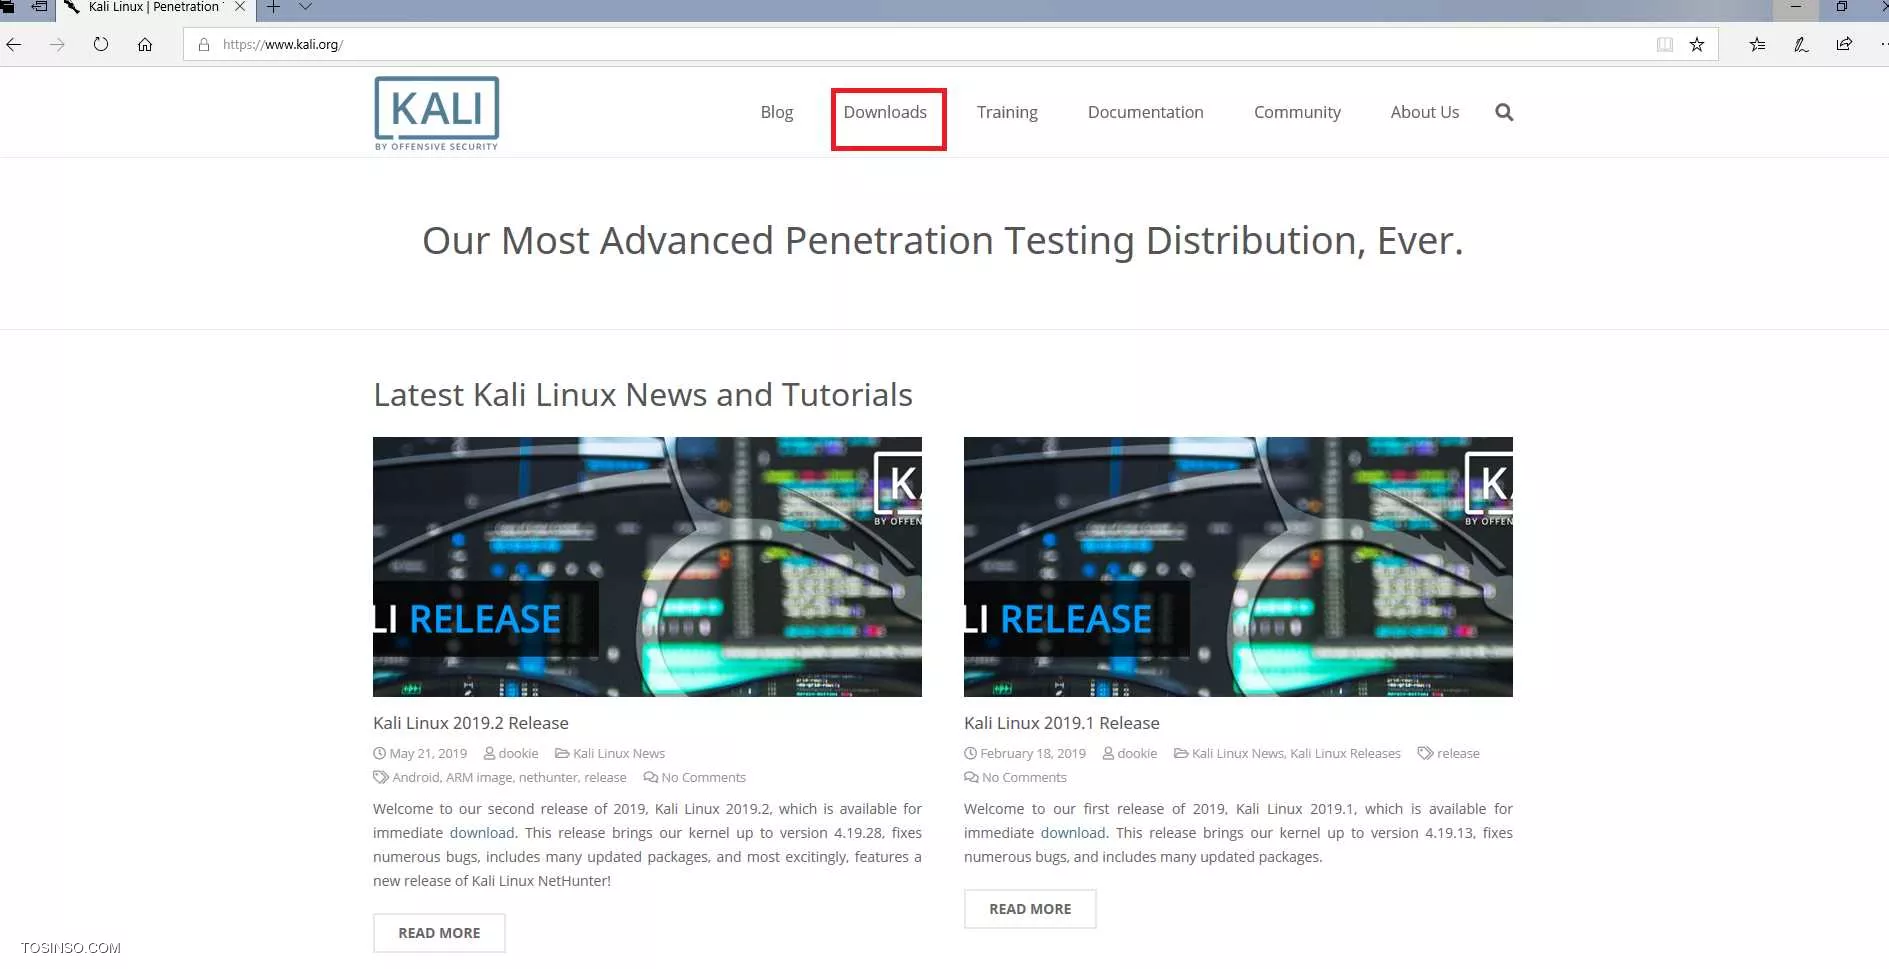Click the Set tabs aside icon

(x=39, y=7)
